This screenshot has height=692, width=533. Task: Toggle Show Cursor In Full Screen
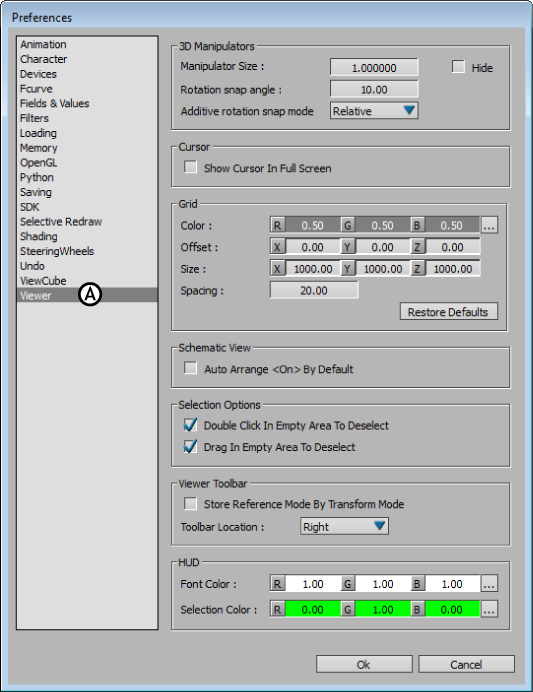pos(191,167)
